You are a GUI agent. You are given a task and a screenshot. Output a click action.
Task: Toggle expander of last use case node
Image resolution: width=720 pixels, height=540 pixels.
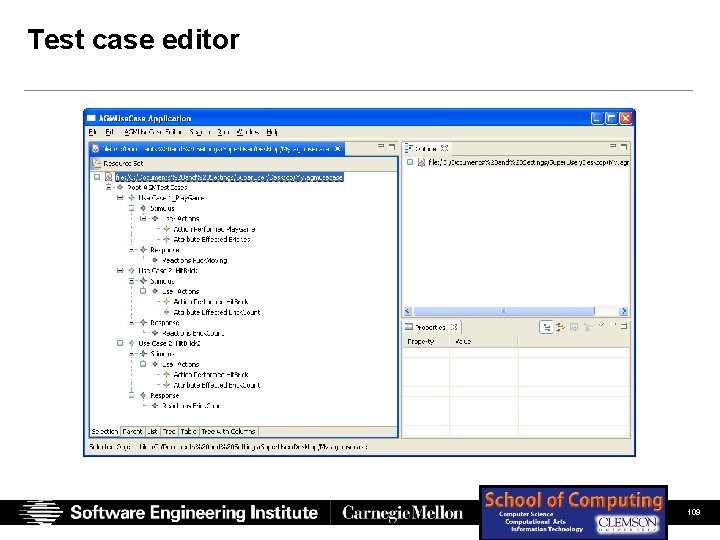(x=120, y=343)
